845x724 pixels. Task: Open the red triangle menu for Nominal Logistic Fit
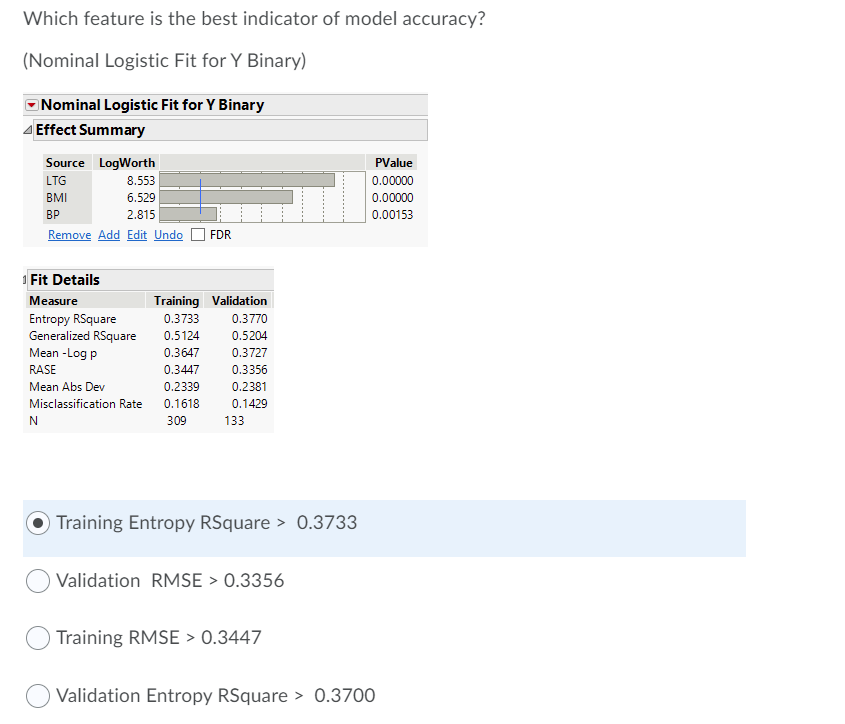(x=31, y=104)
